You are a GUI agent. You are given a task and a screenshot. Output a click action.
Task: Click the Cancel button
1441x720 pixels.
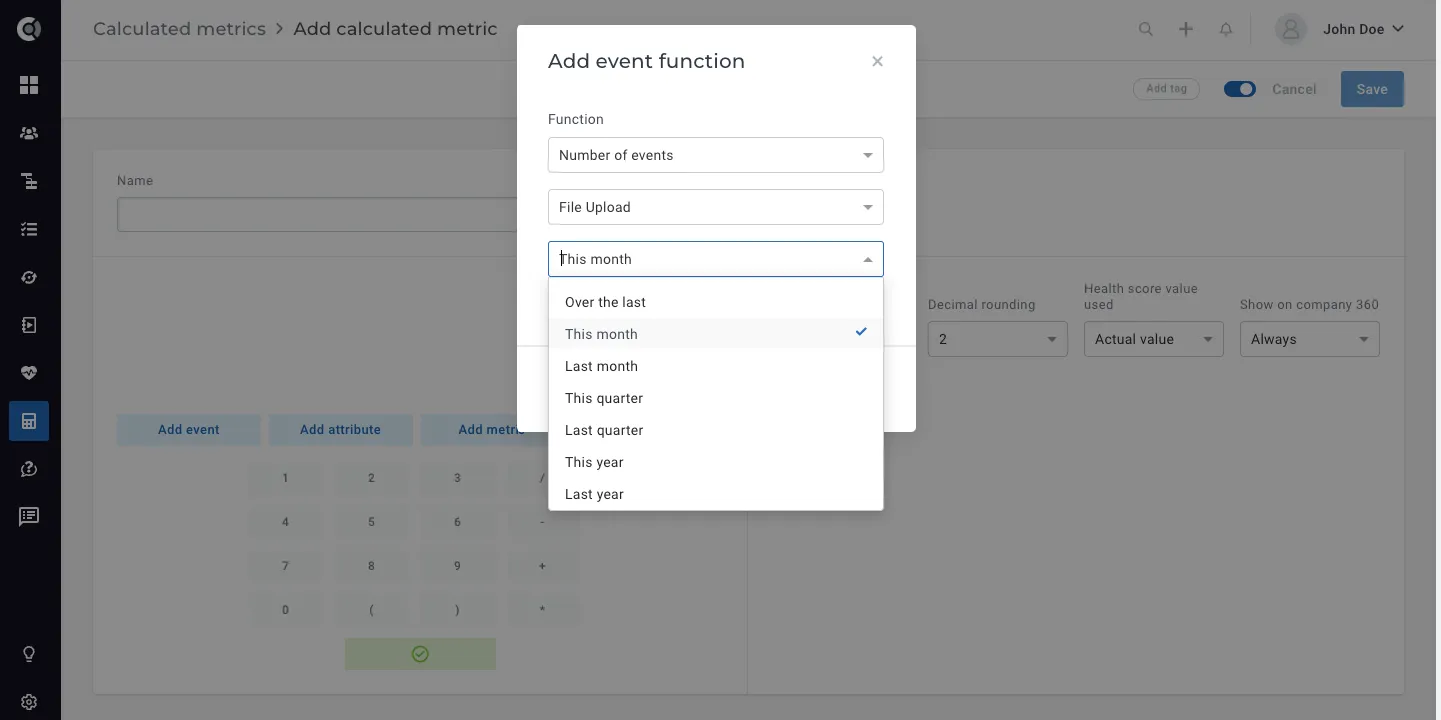point(1294,89)
